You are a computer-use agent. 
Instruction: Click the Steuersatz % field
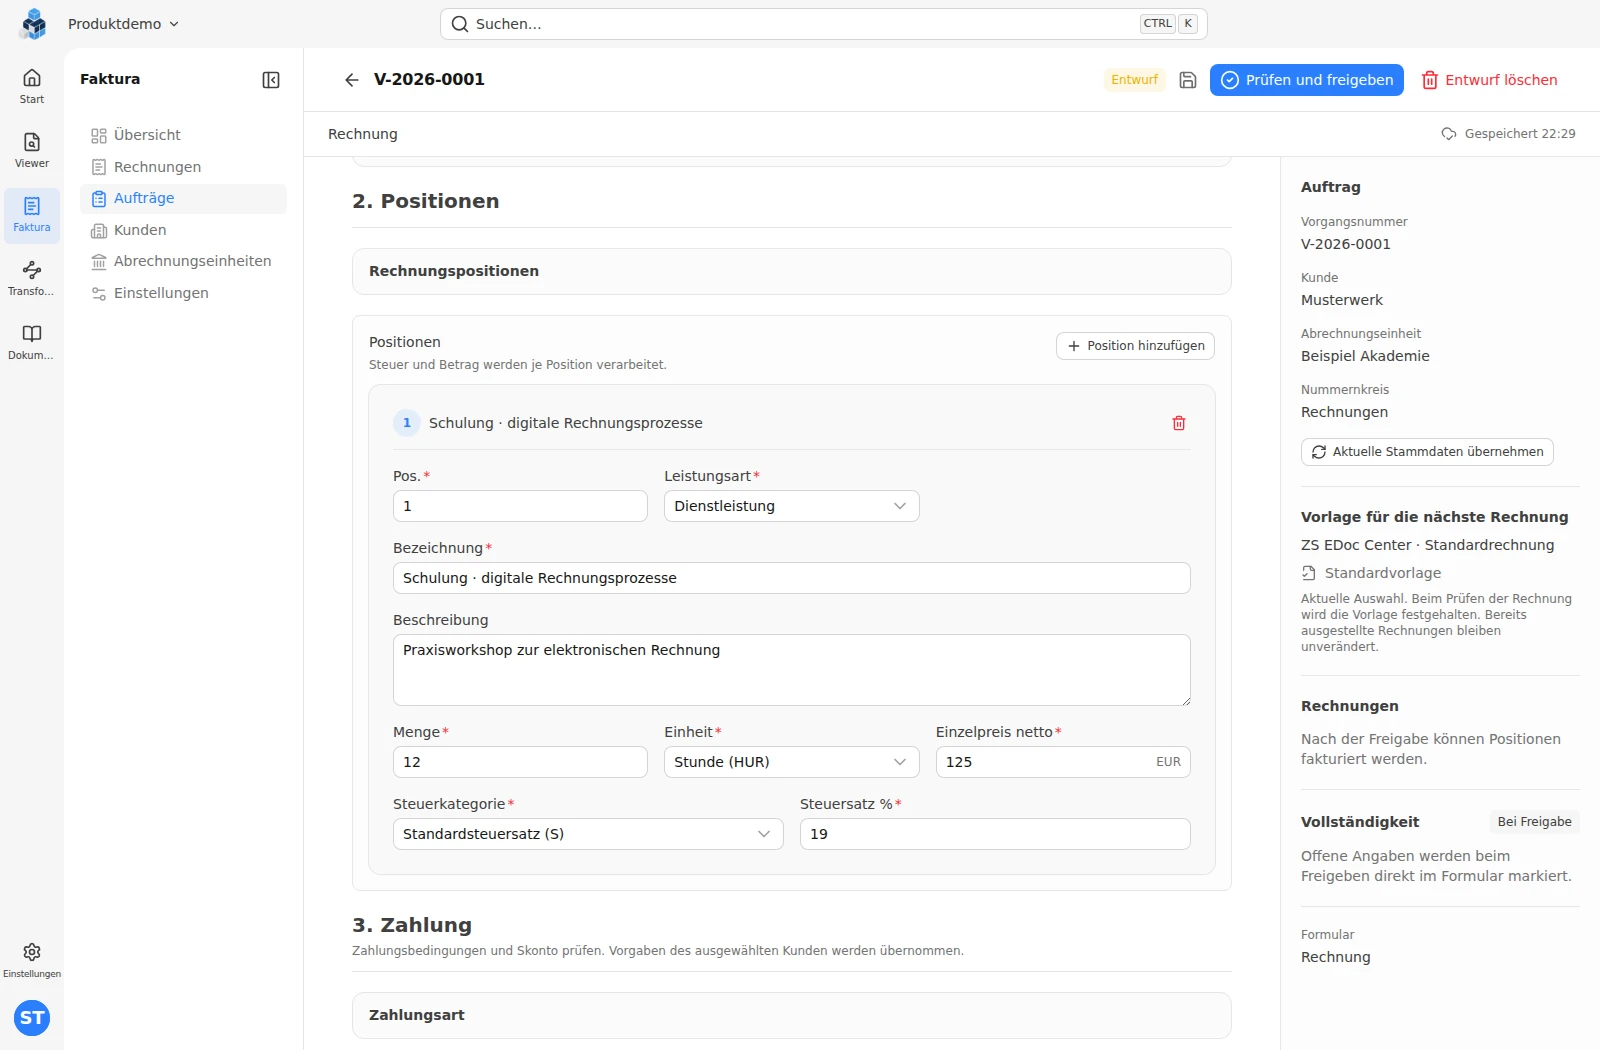(995, 834)
